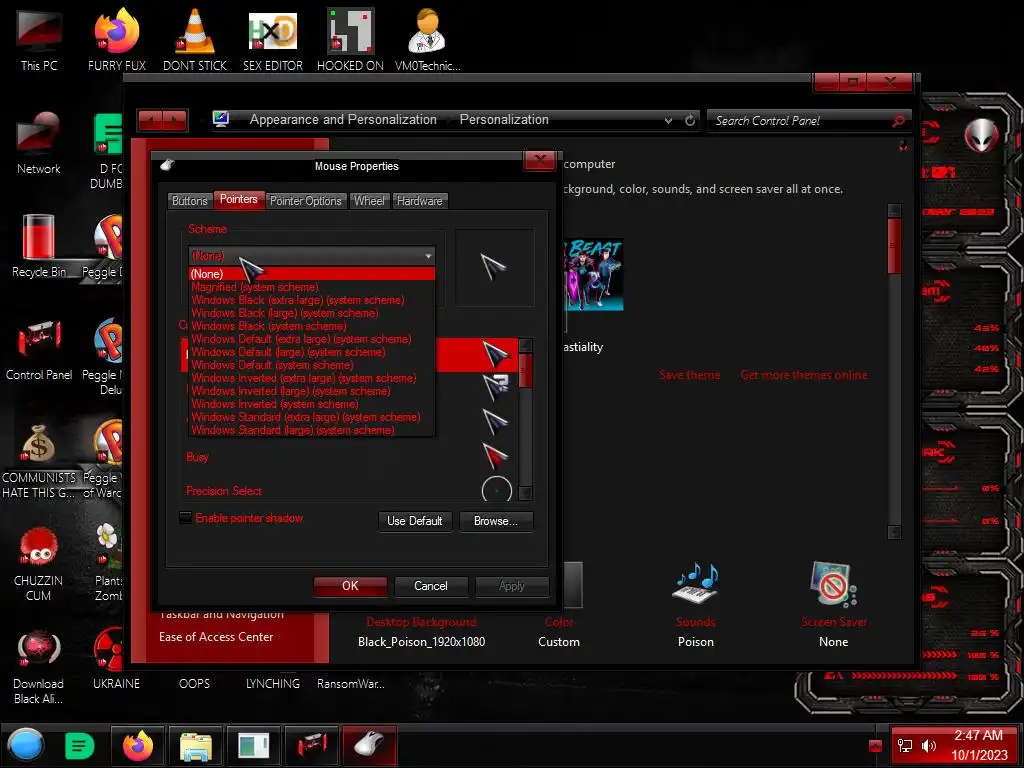Launch Firefox from the taskbar
The width and height of the screenshot is (1024, 768).
[138, 746]
